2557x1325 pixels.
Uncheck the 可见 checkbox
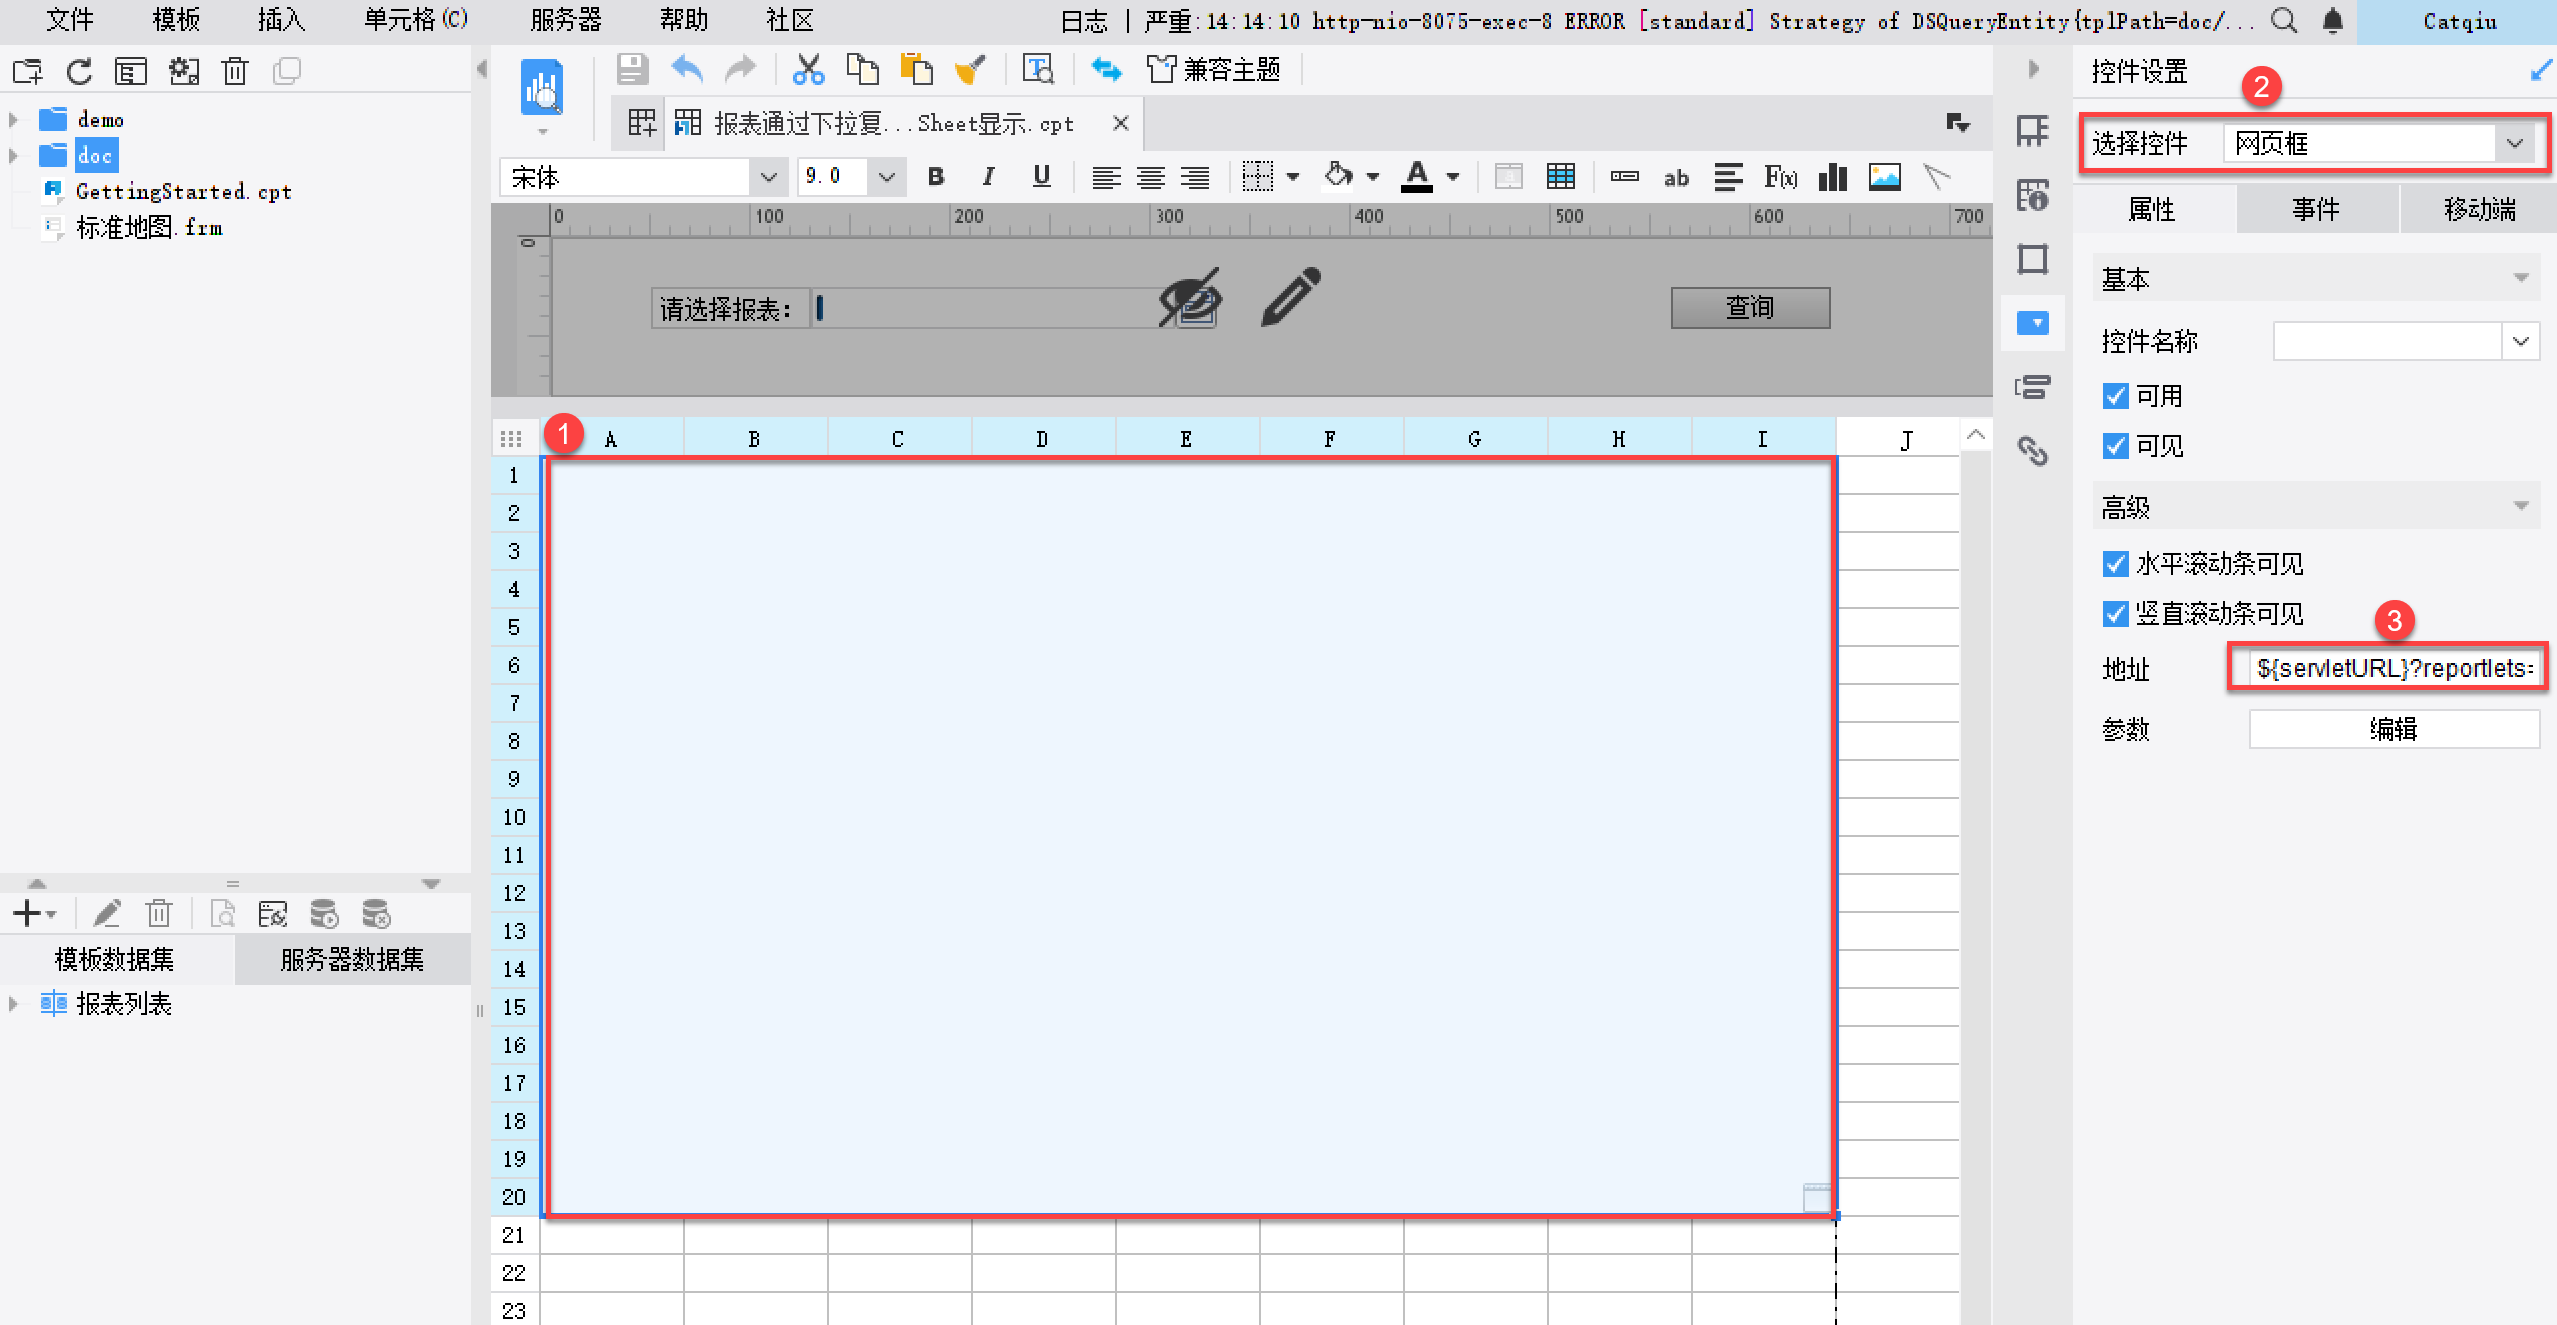click(2115, 446)
